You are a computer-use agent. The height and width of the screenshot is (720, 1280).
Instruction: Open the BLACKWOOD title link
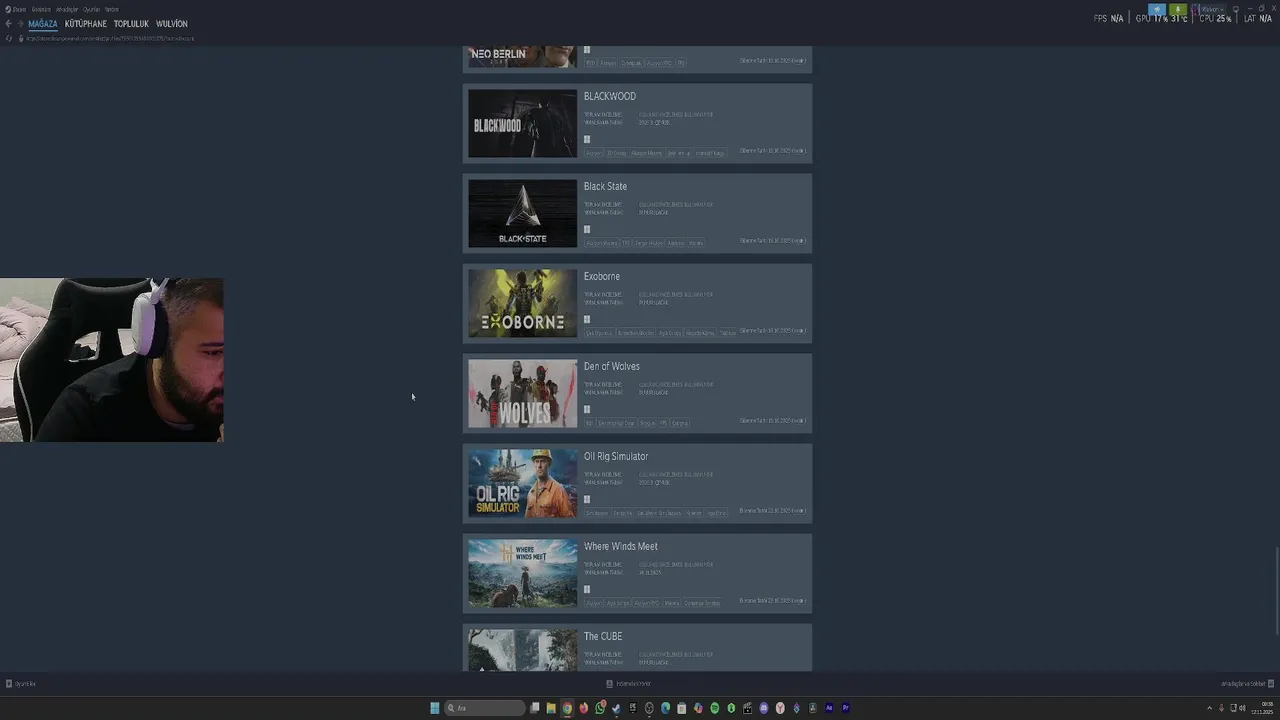[x=610, y=96]
